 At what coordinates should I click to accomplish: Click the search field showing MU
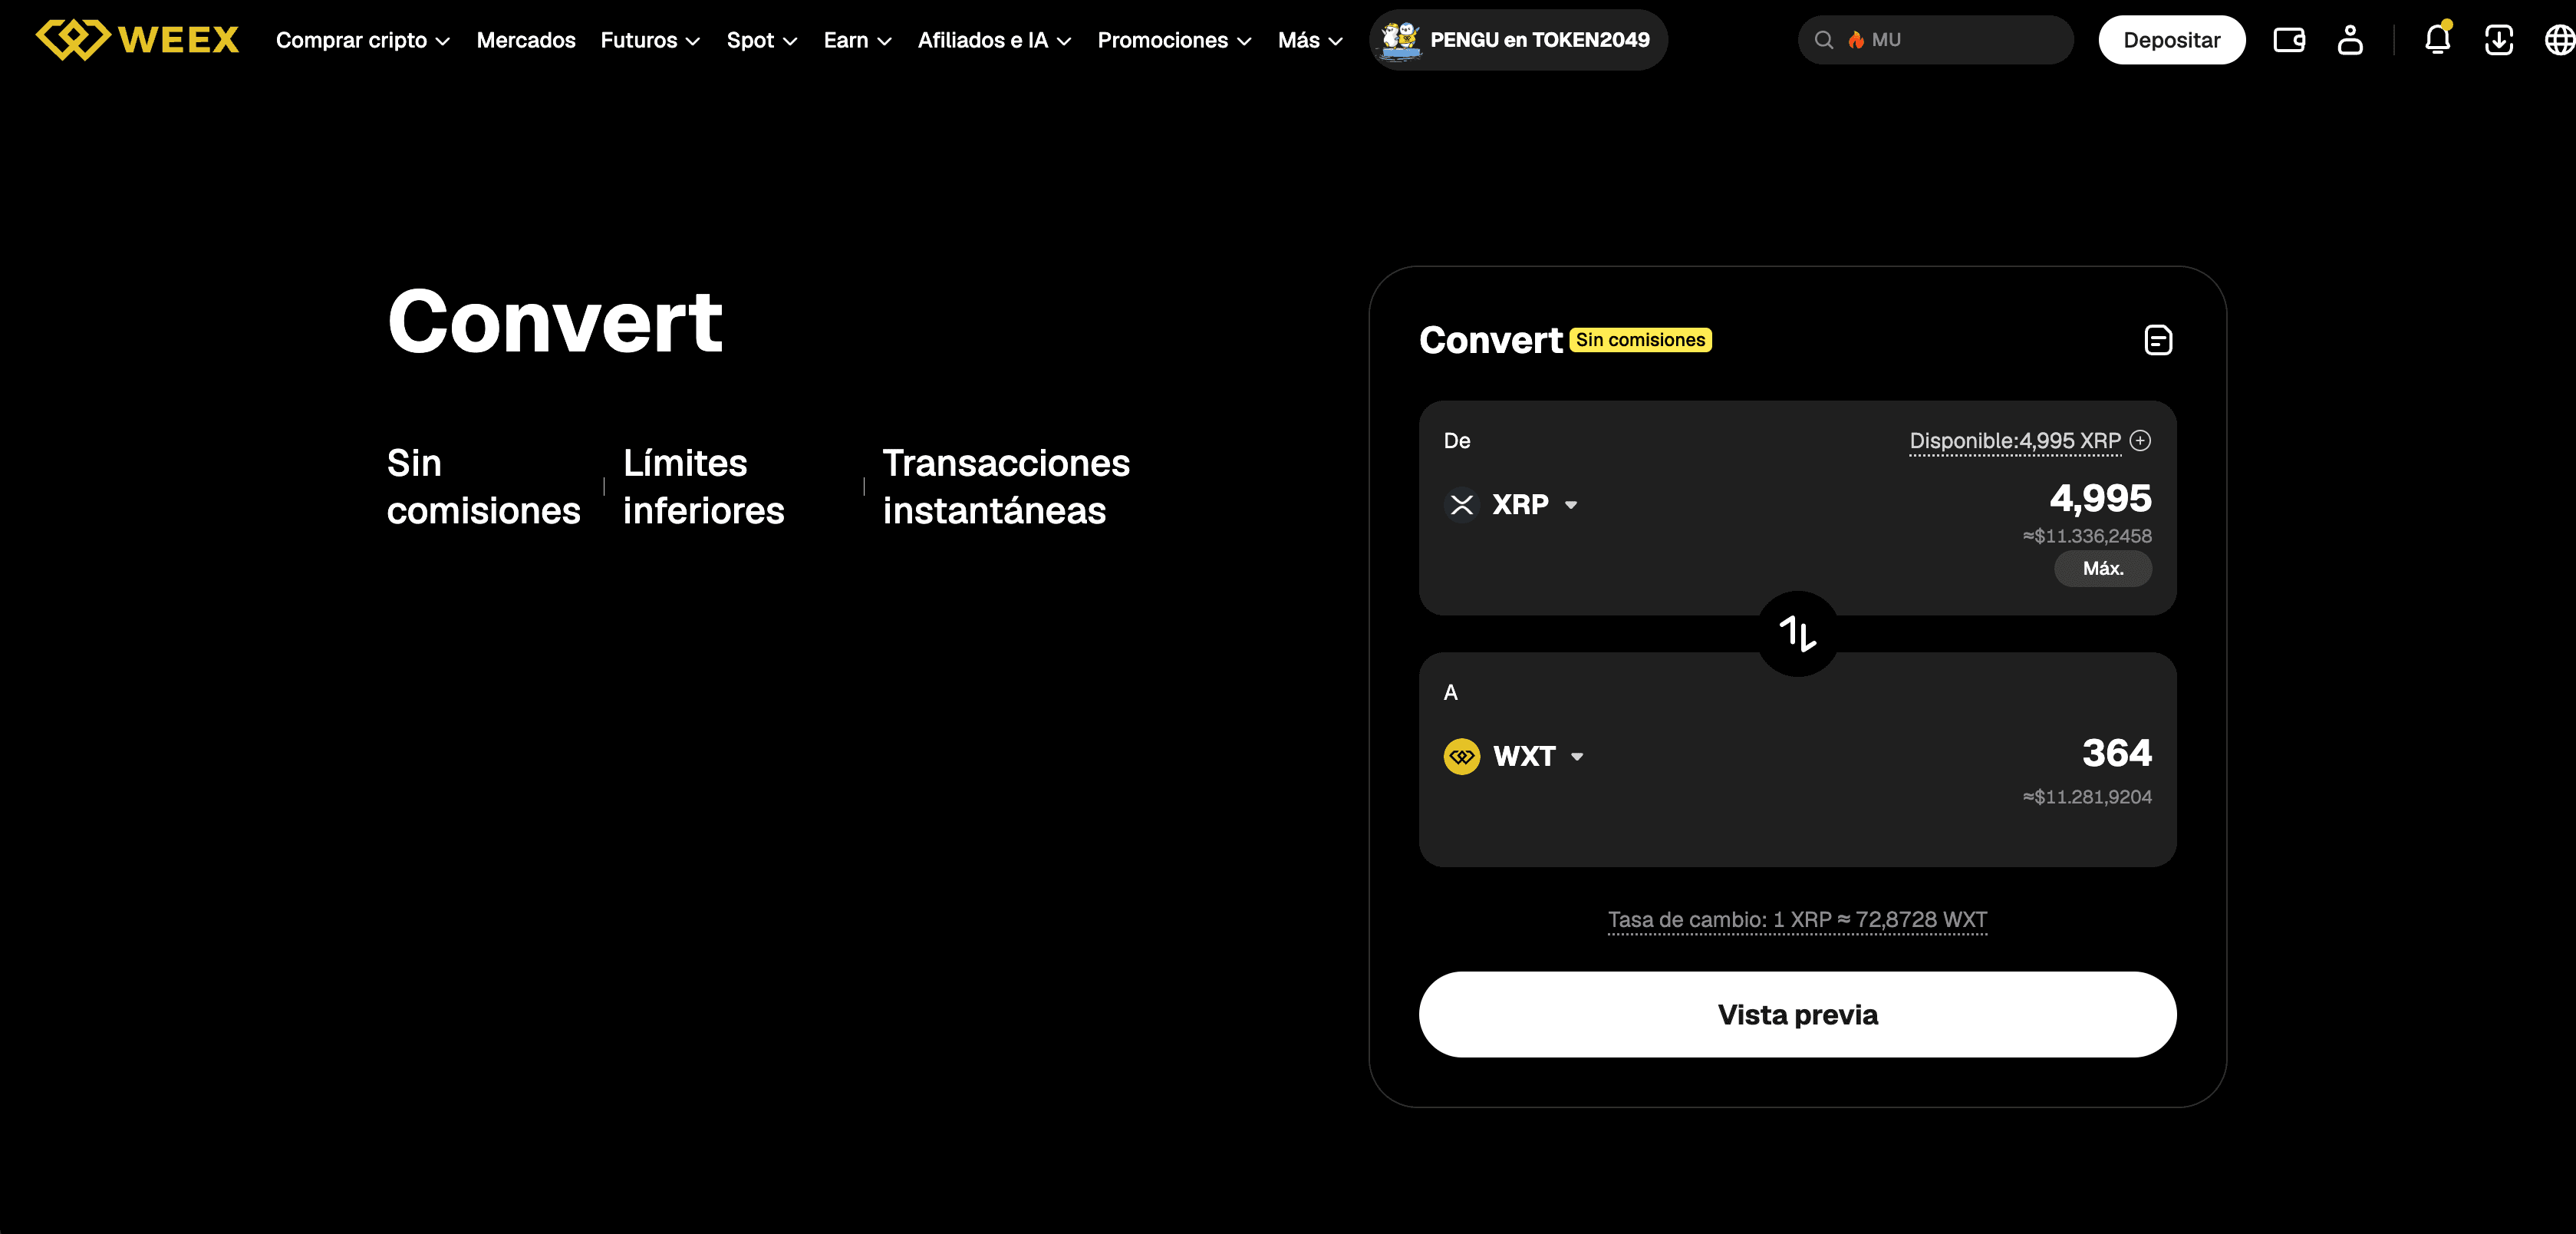click(x=1935, y=40)
